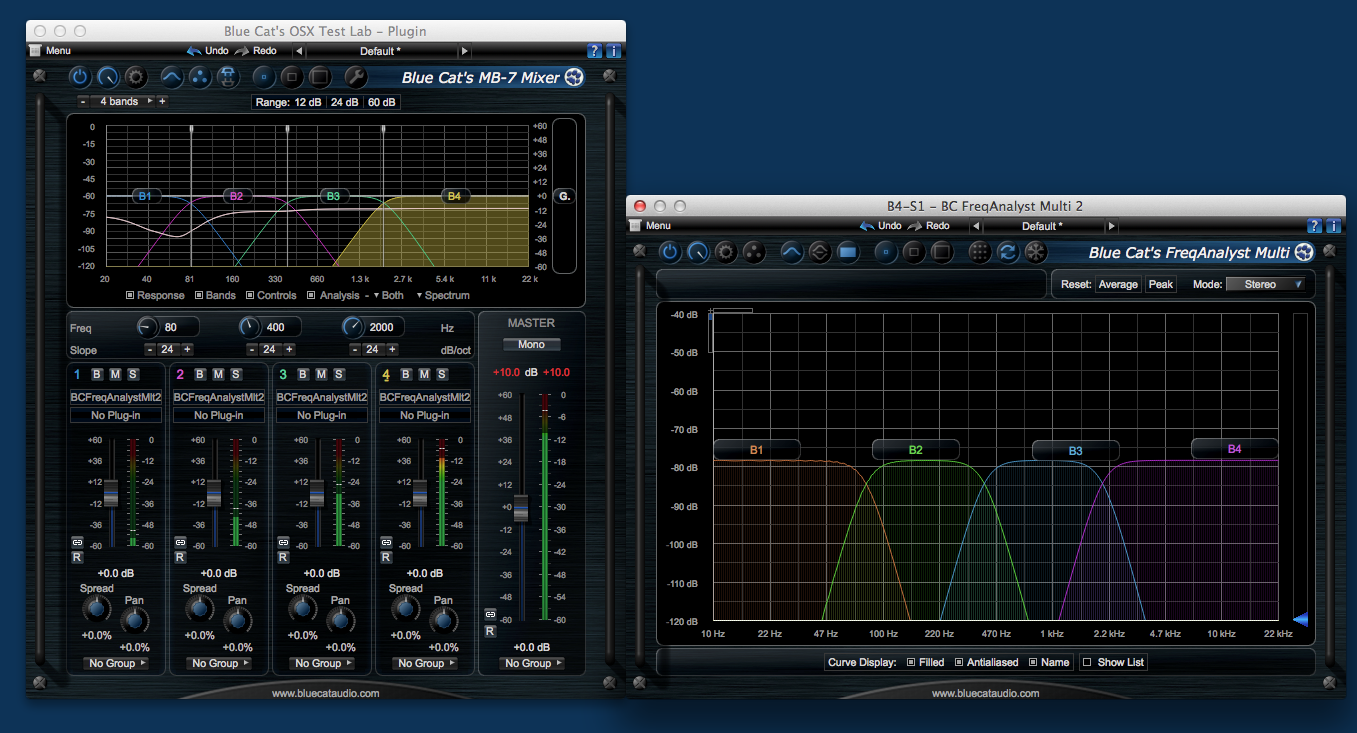This screenshot has height=733, width=1357.
Task: Click the Blue Cat logo beside MB-7 Mixer title
Action: coord(574,77)
